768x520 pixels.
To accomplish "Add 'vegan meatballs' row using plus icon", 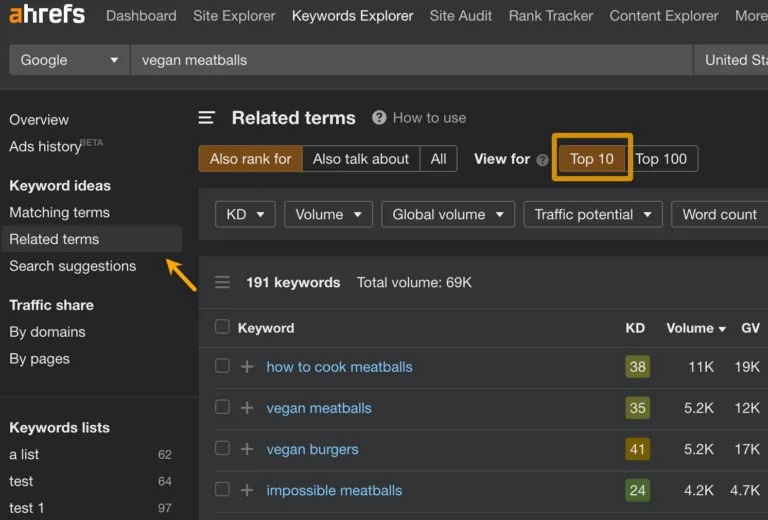I will (x=247, y=408).
